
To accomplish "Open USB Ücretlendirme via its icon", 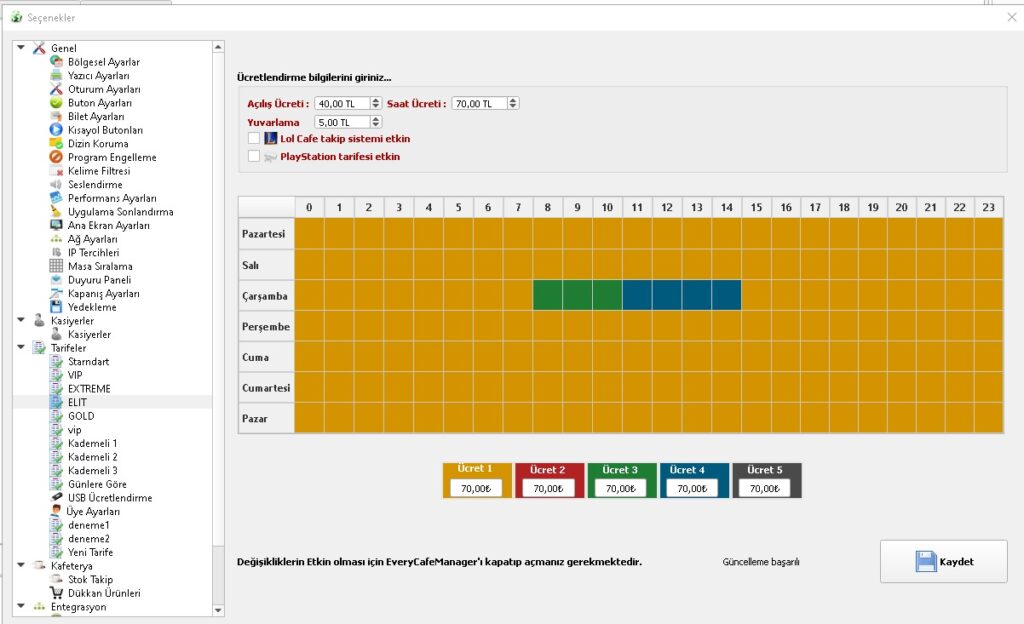I will pos(57,498).
